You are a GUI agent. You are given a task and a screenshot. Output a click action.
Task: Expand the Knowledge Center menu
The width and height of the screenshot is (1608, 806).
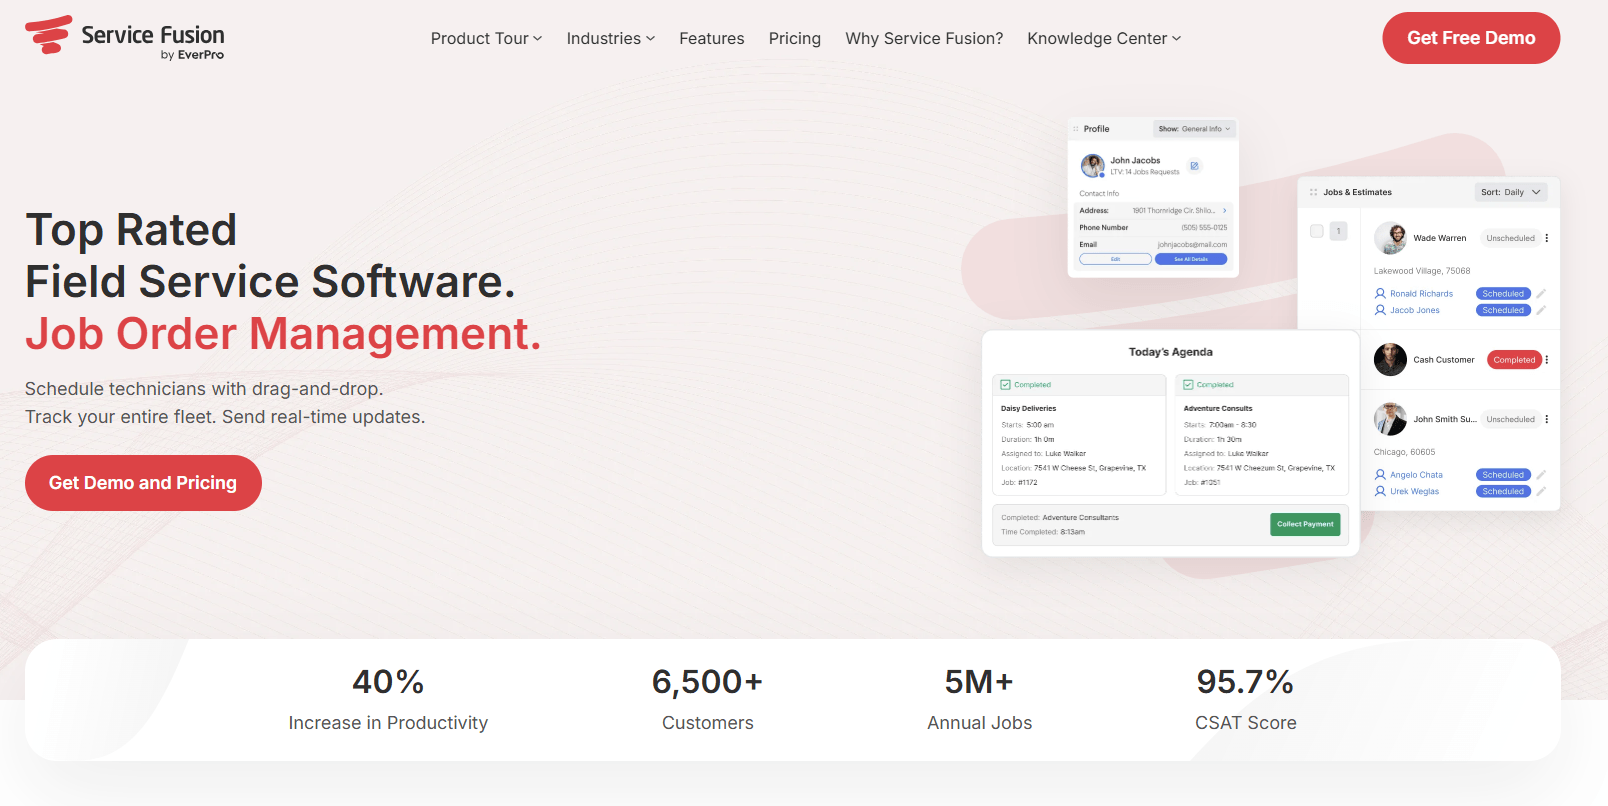point(1104,38)
